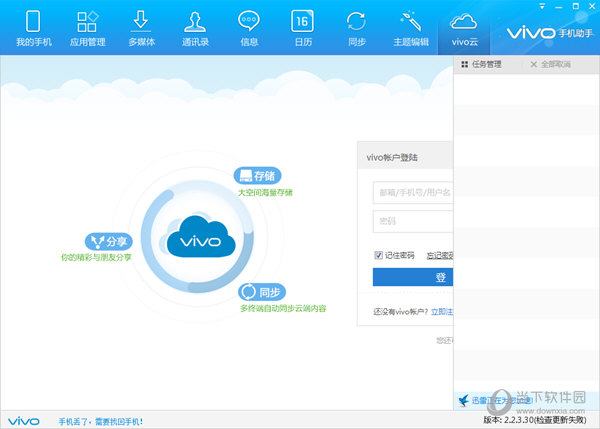Click the 立即注册 register link

click(442, 312)
